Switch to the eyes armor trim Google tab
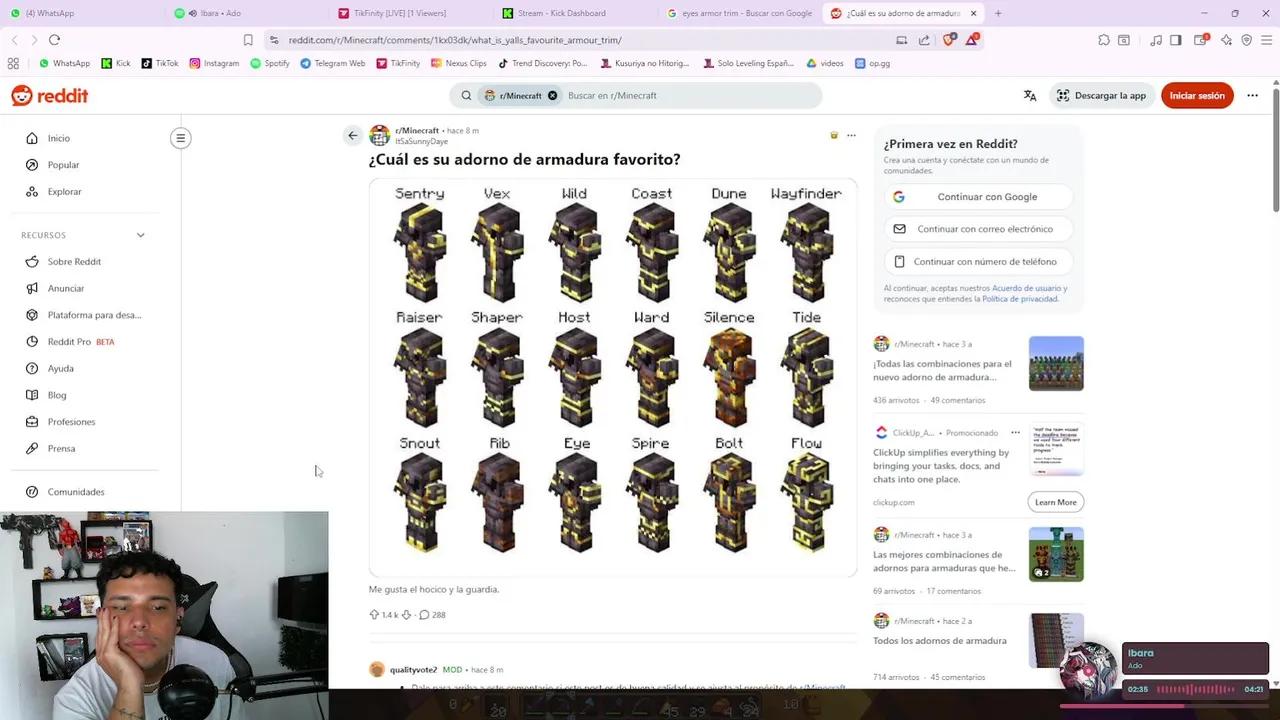Screen dimensions: 1280x720 point(741,13)
